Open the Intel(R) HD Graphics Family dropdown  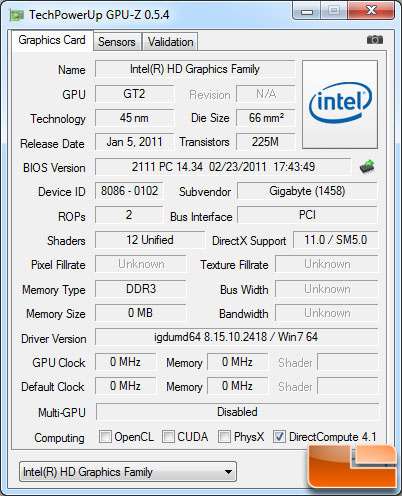(128, 472)
